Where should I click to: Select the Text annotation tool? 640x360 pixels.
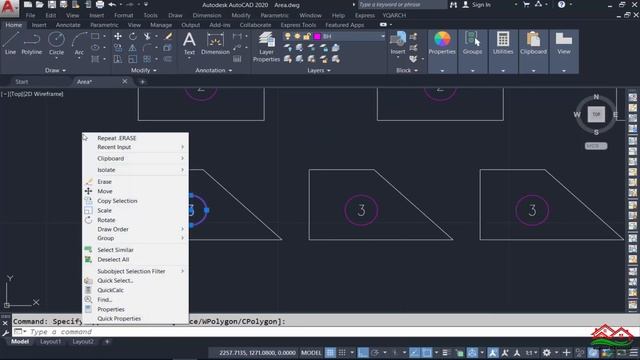189,43
